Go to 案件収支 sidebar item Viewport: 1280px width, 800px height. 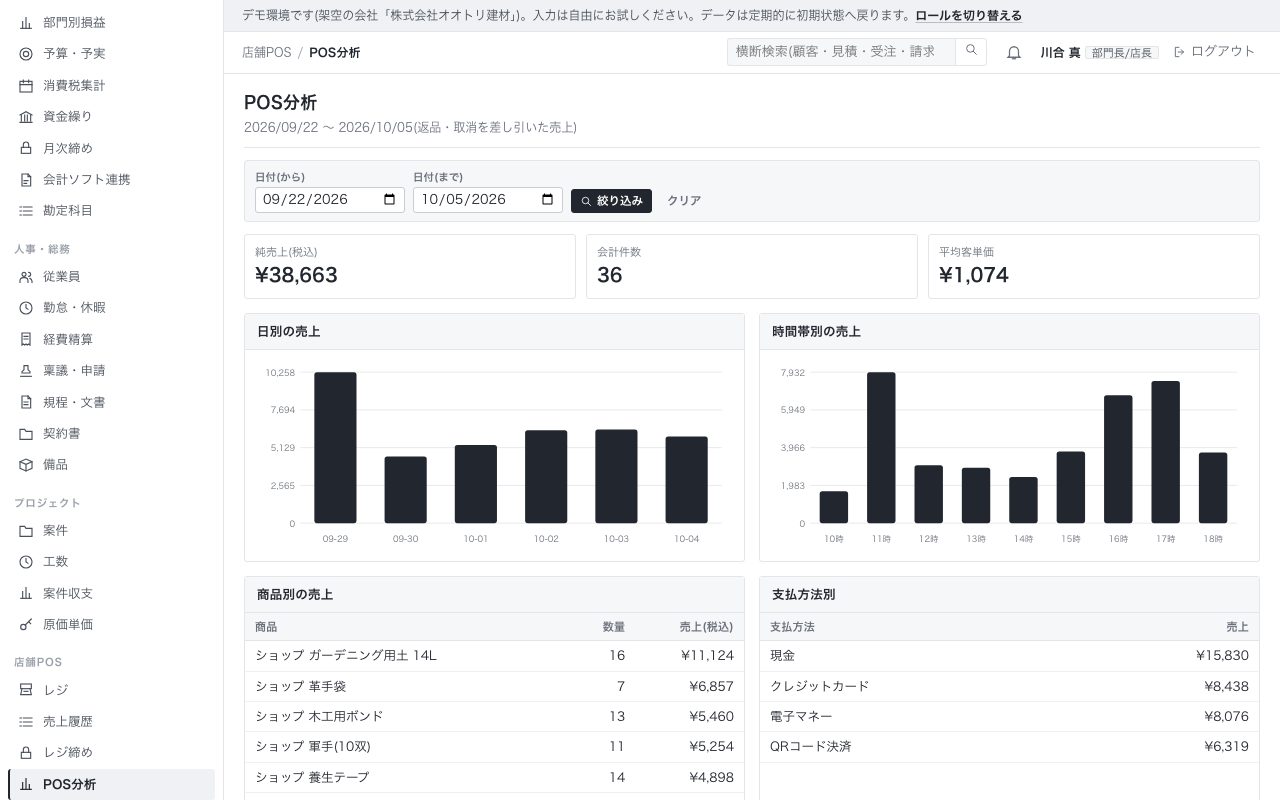(x=111, y=593)
